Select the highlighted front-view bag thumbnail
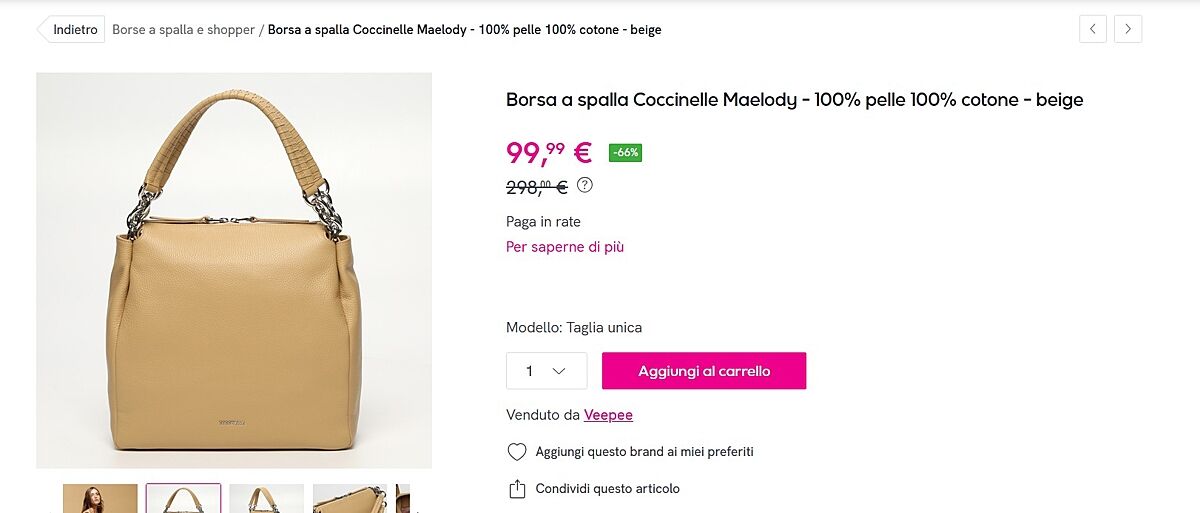This screenshot has height=513, width=1200. click(183, 499)
